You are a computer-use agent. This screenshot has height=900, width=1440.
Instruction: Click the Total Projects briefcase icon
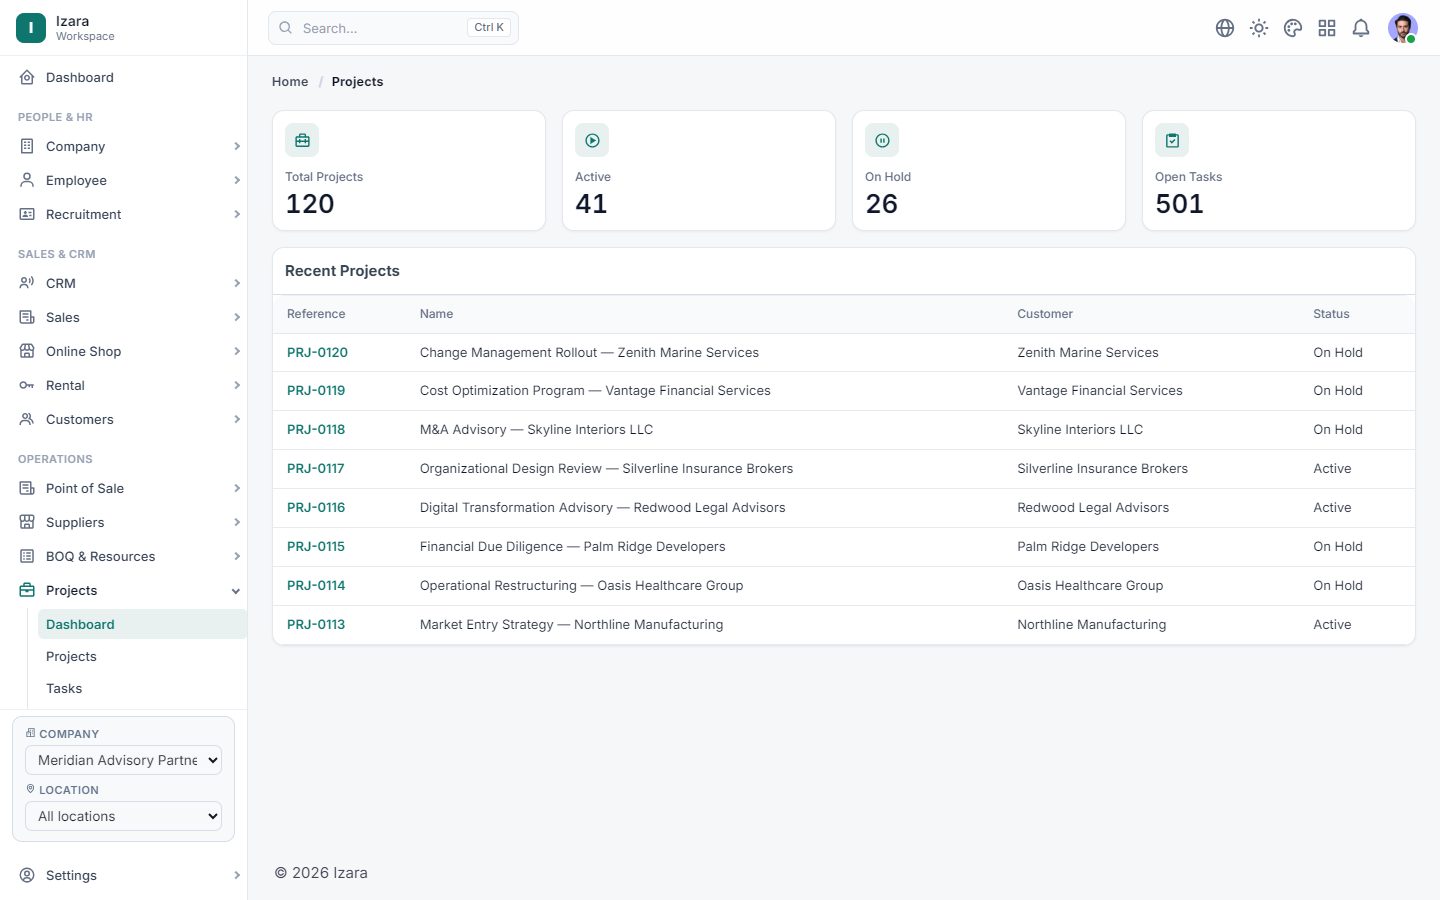(x=302, y=141)
